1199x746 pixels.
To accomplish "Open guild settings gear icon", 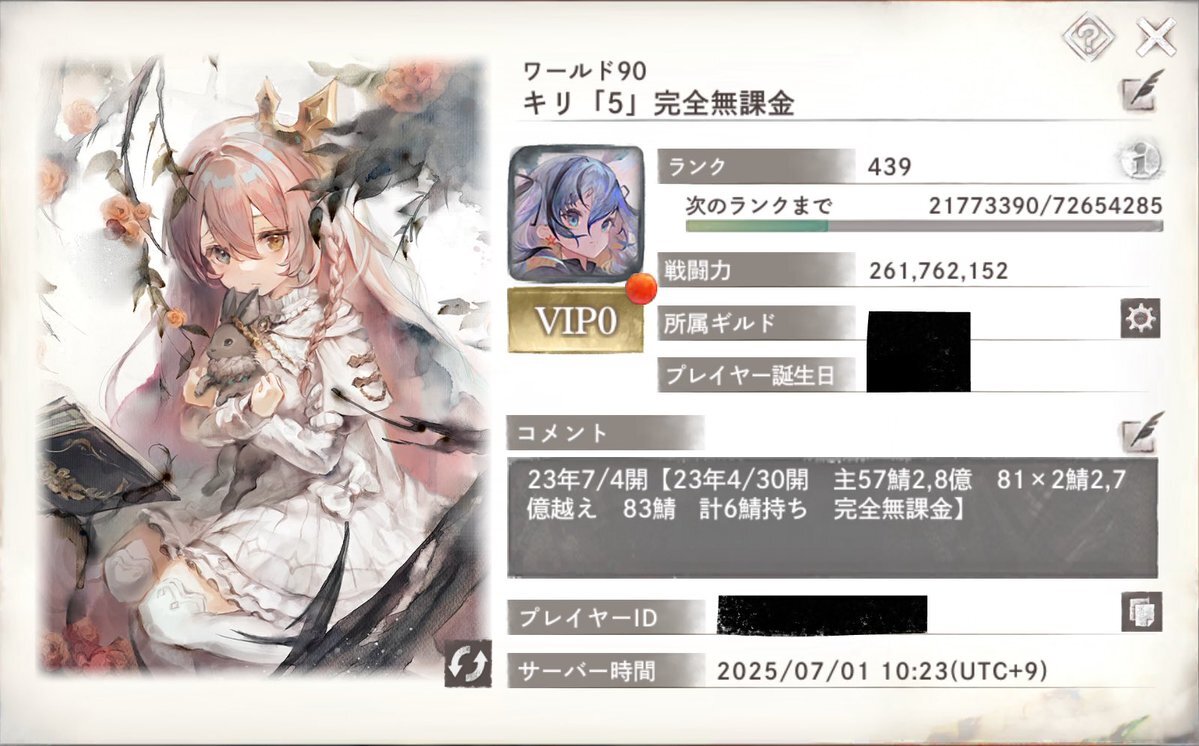I will [x=1140, y=318].
